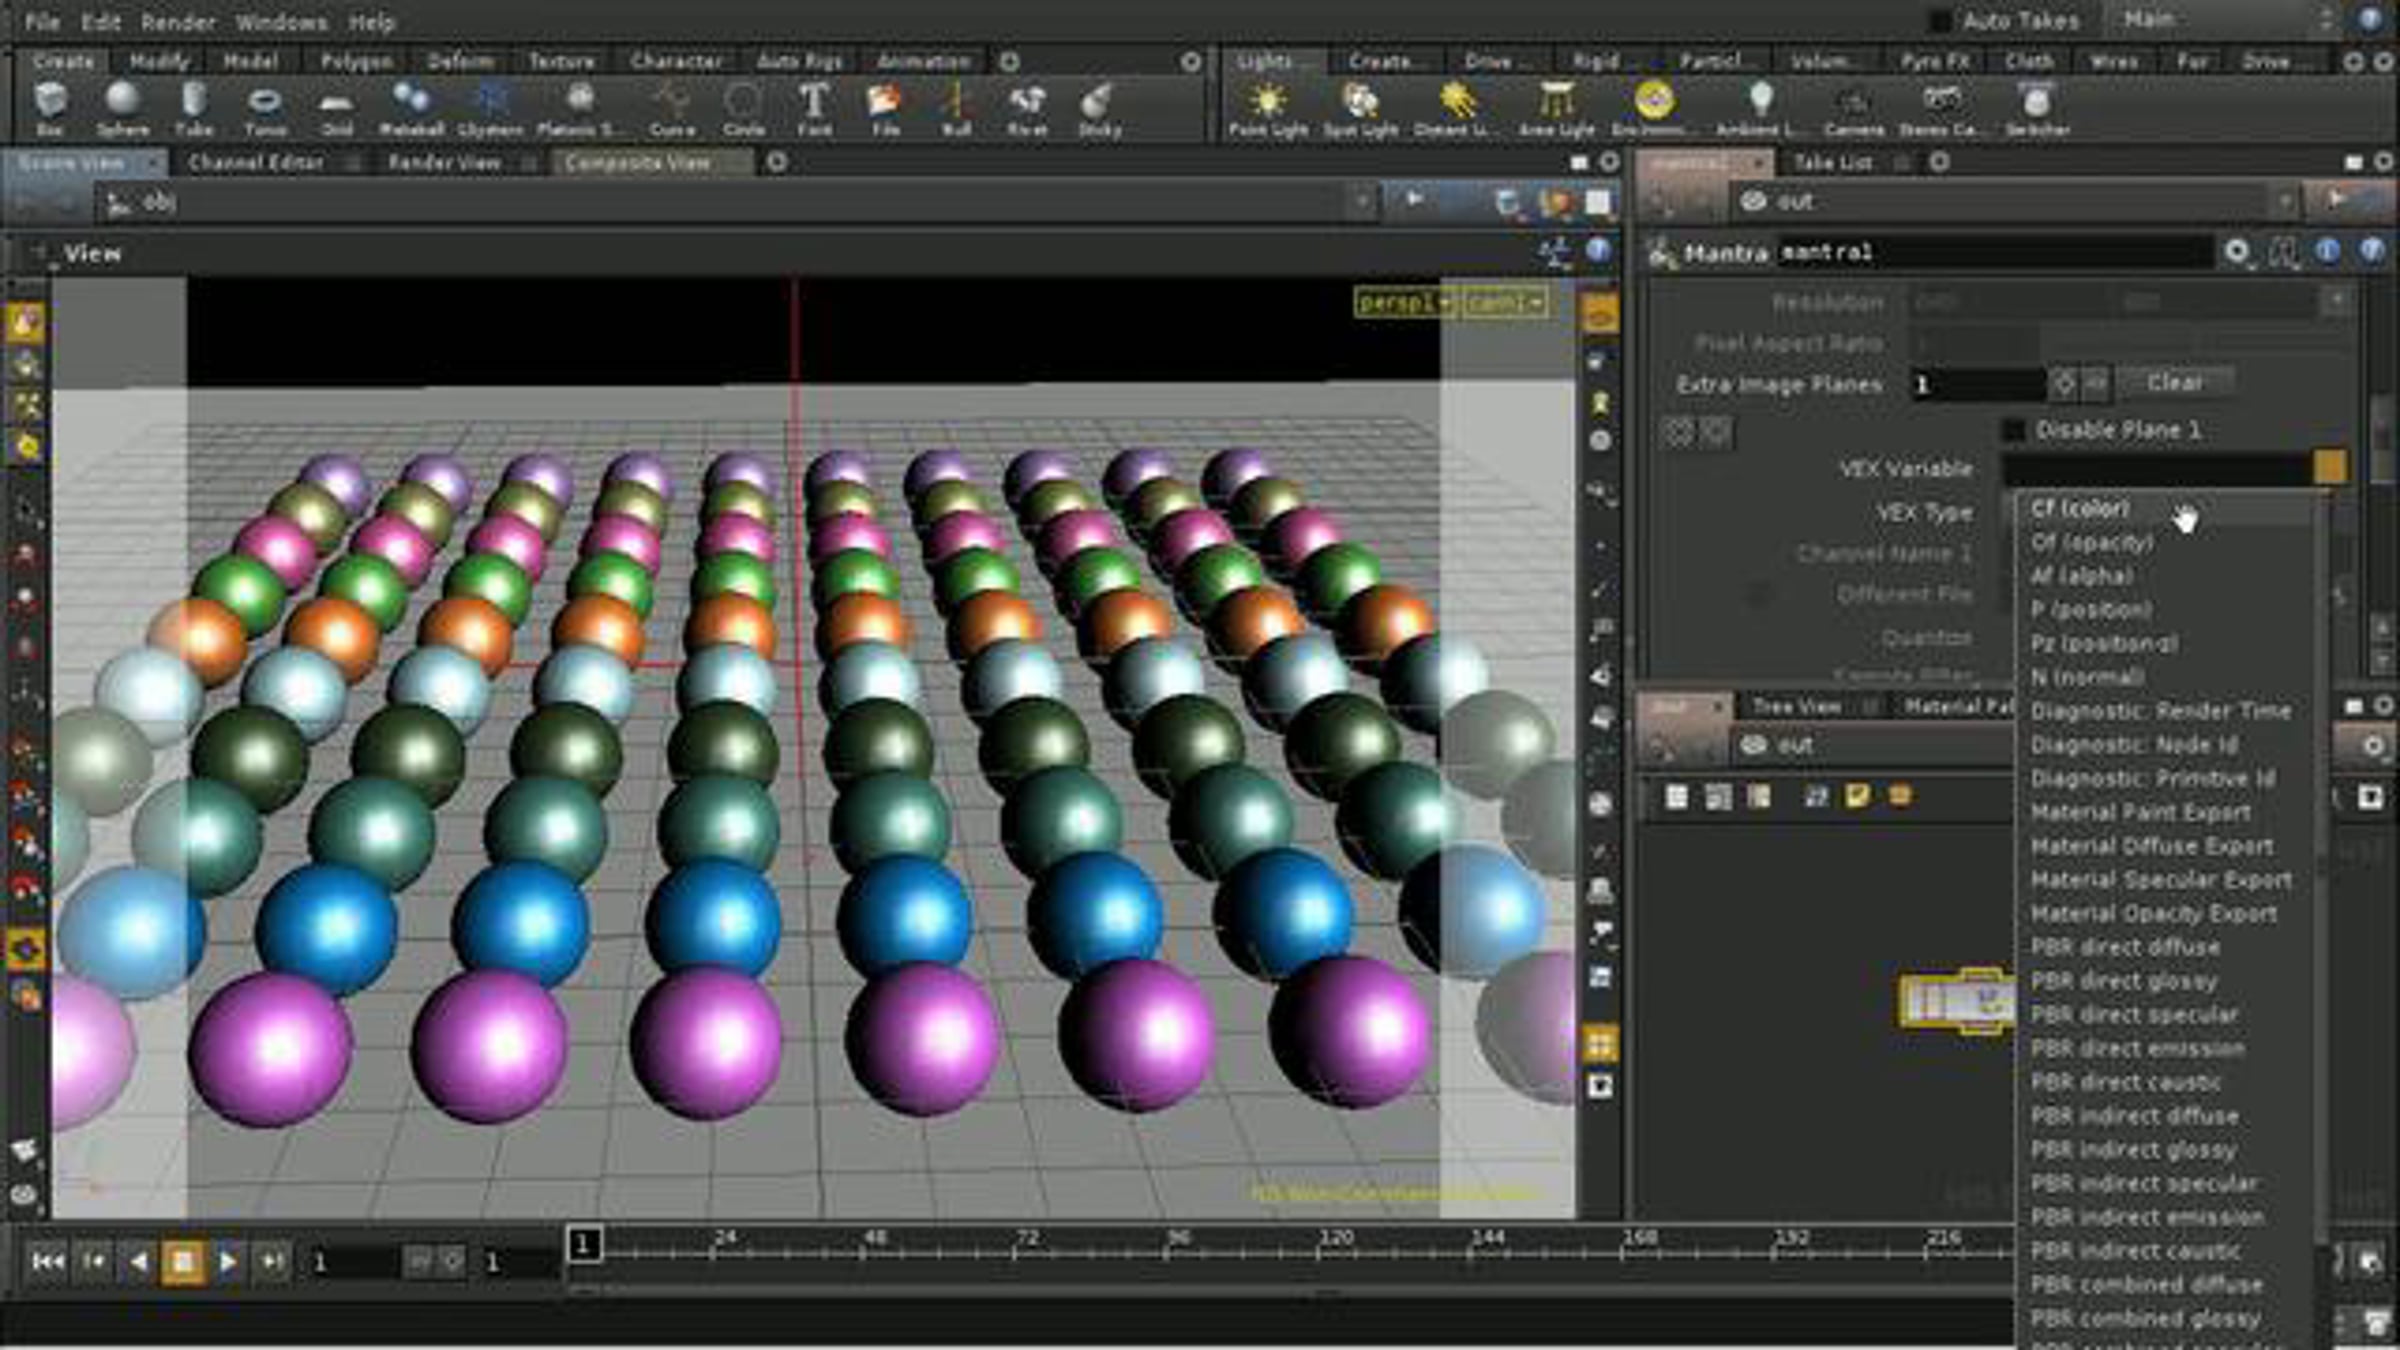Open the Polygon shelf tab
This screenshot has height=1350, width=2400.
[357, 62]
